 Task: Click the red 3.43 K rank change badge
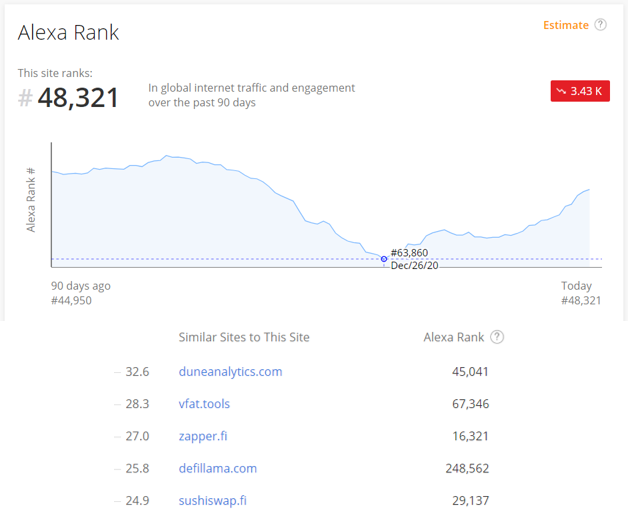[x=580, y=91]
